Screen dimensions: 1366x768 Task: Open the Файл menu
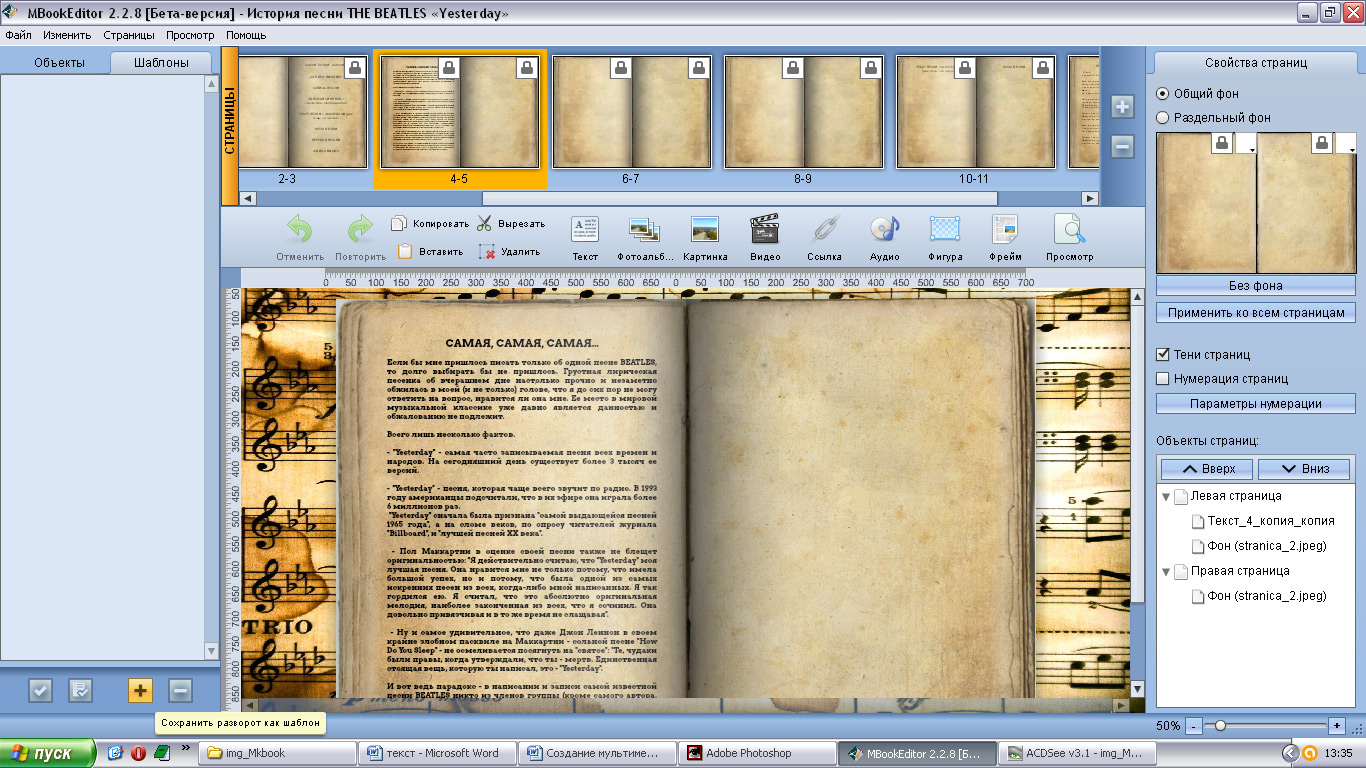click(18, 35)
